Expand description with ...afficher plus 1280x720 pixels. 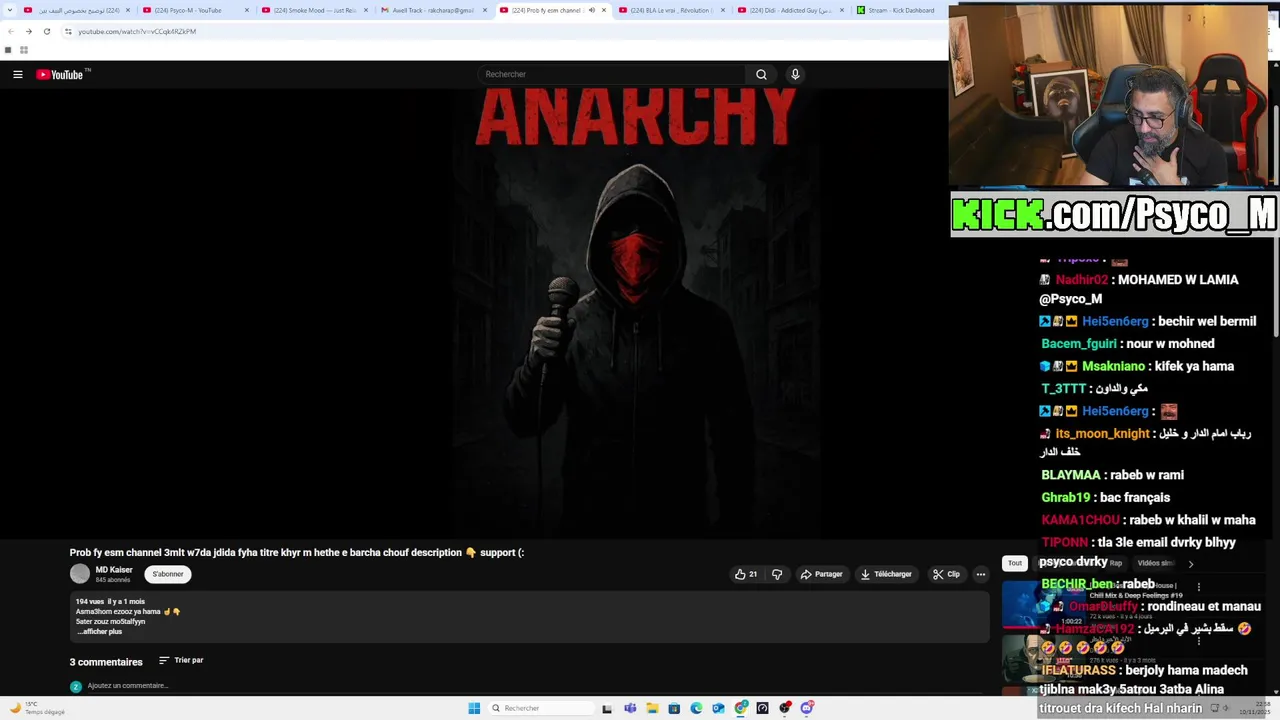(100, 632)
